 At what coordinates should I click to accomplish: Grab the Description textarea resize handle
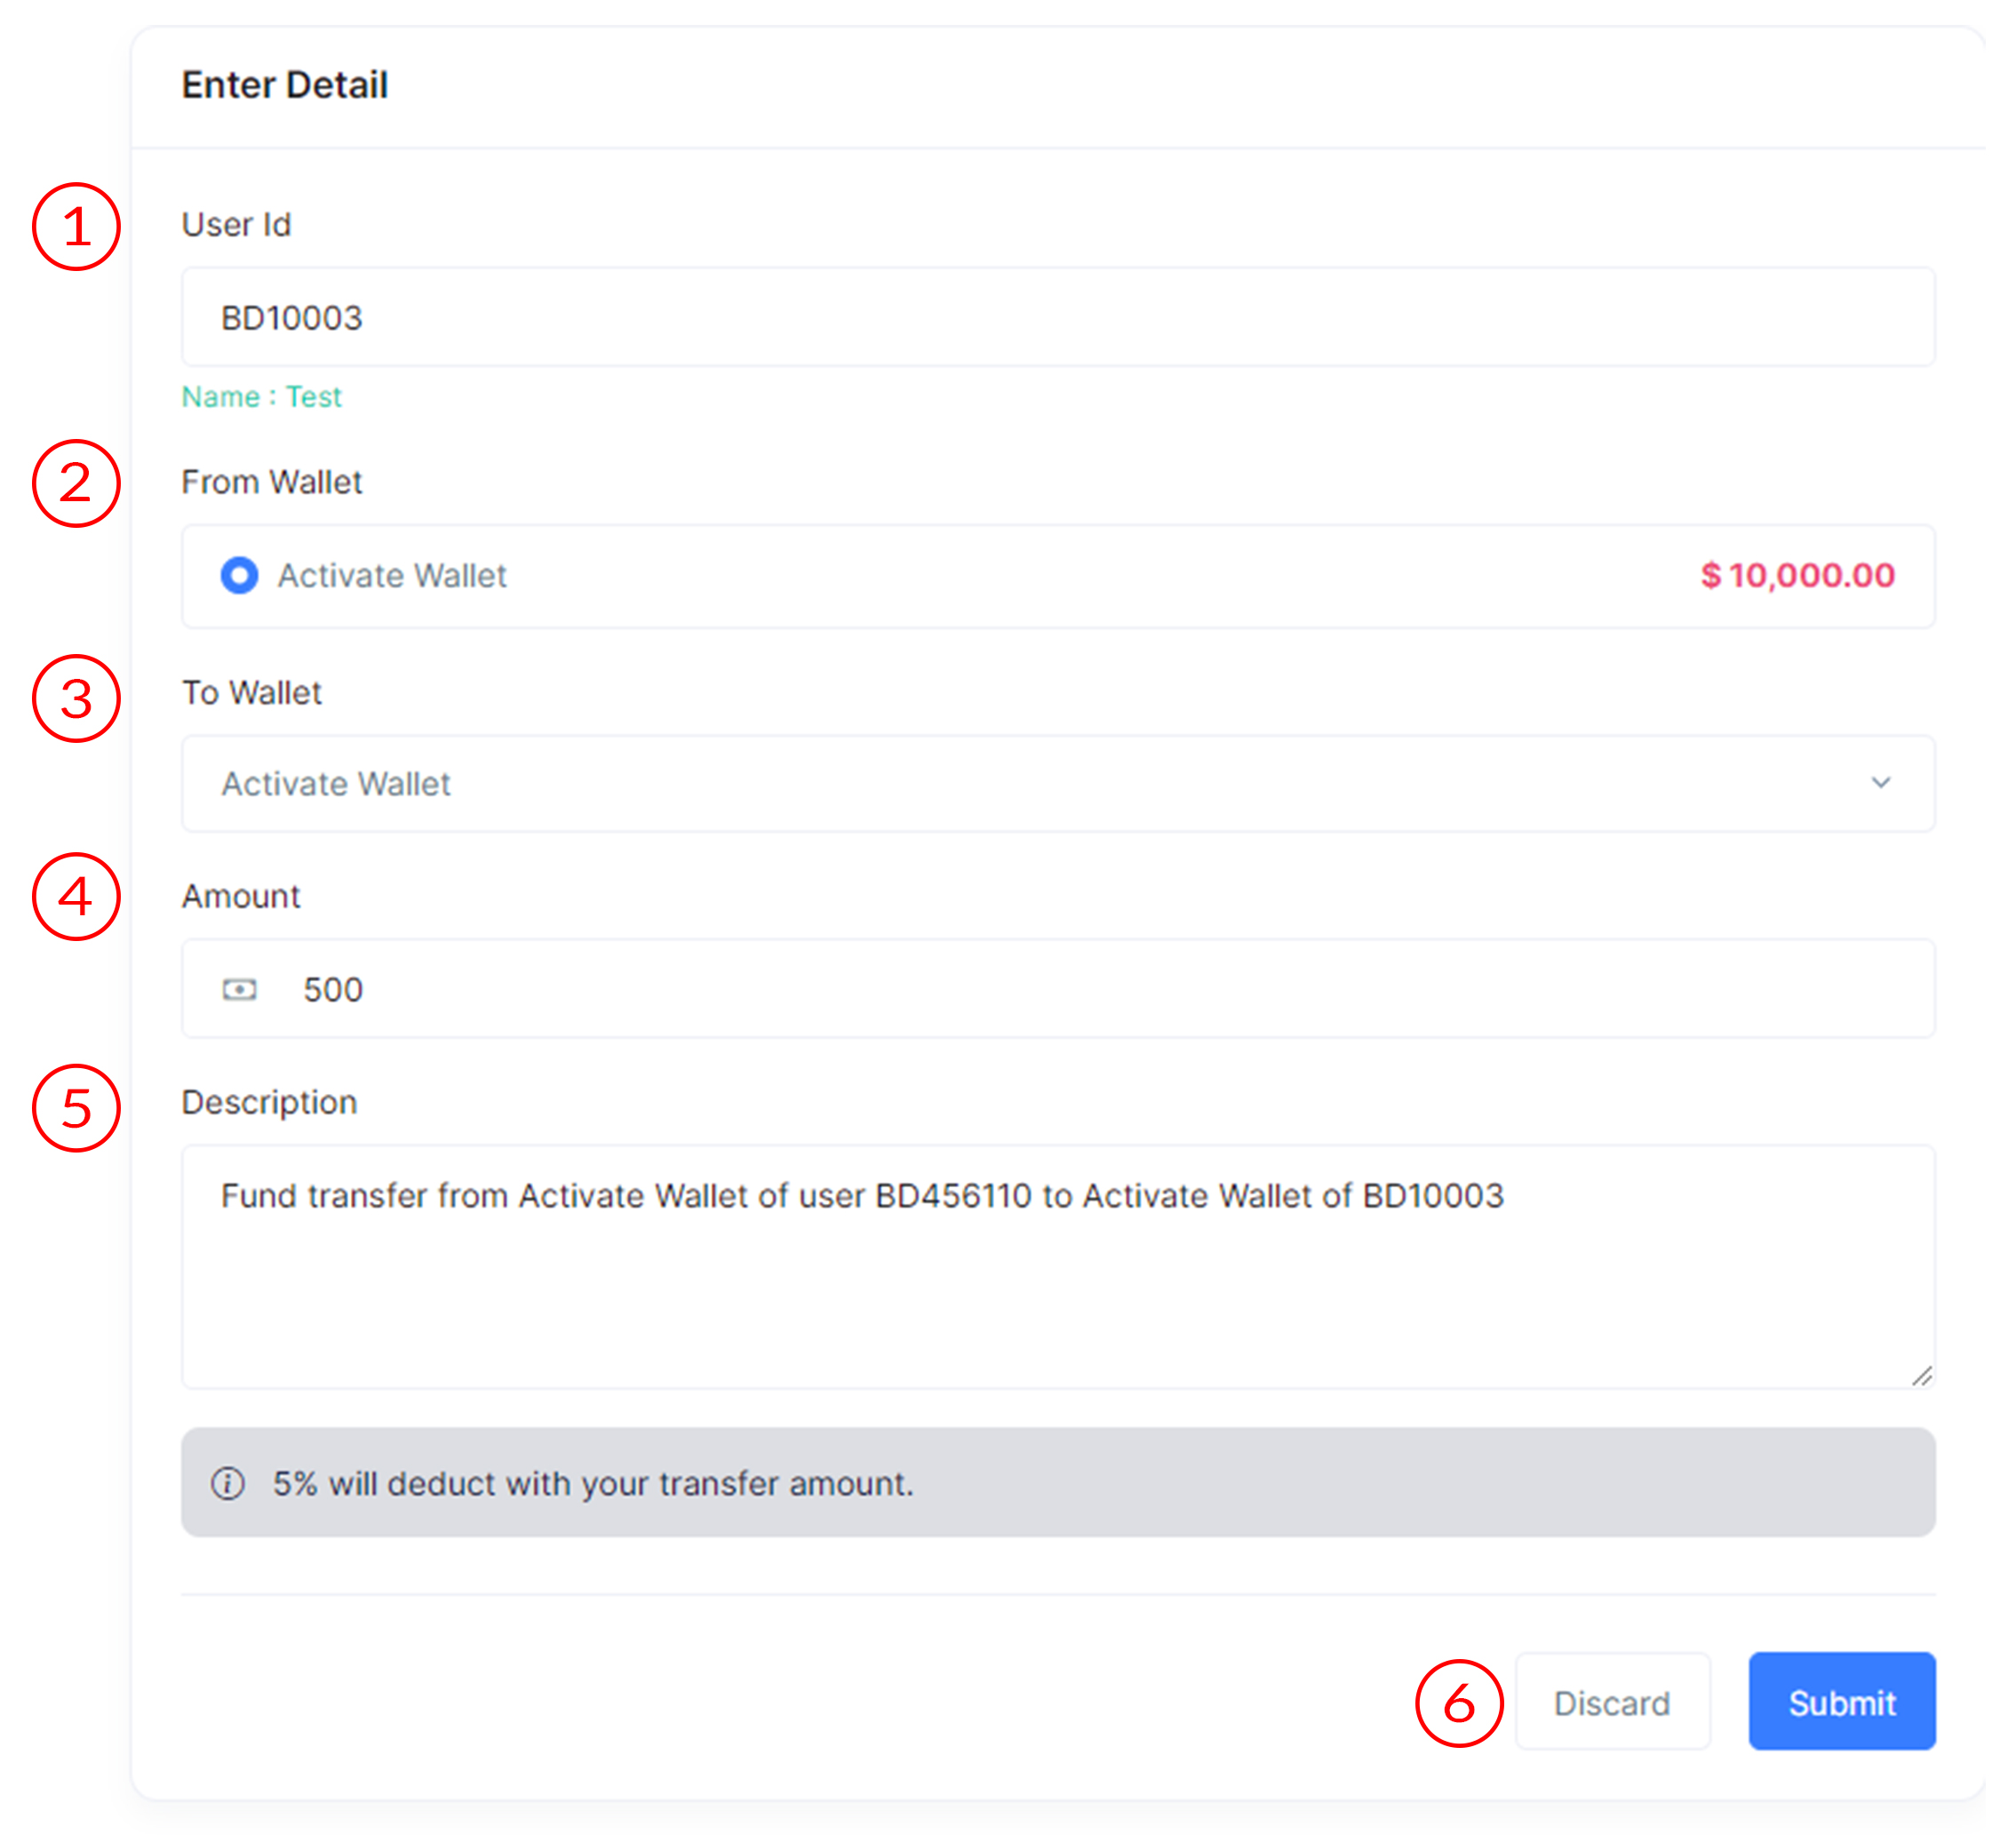tap(1922, 1377)
